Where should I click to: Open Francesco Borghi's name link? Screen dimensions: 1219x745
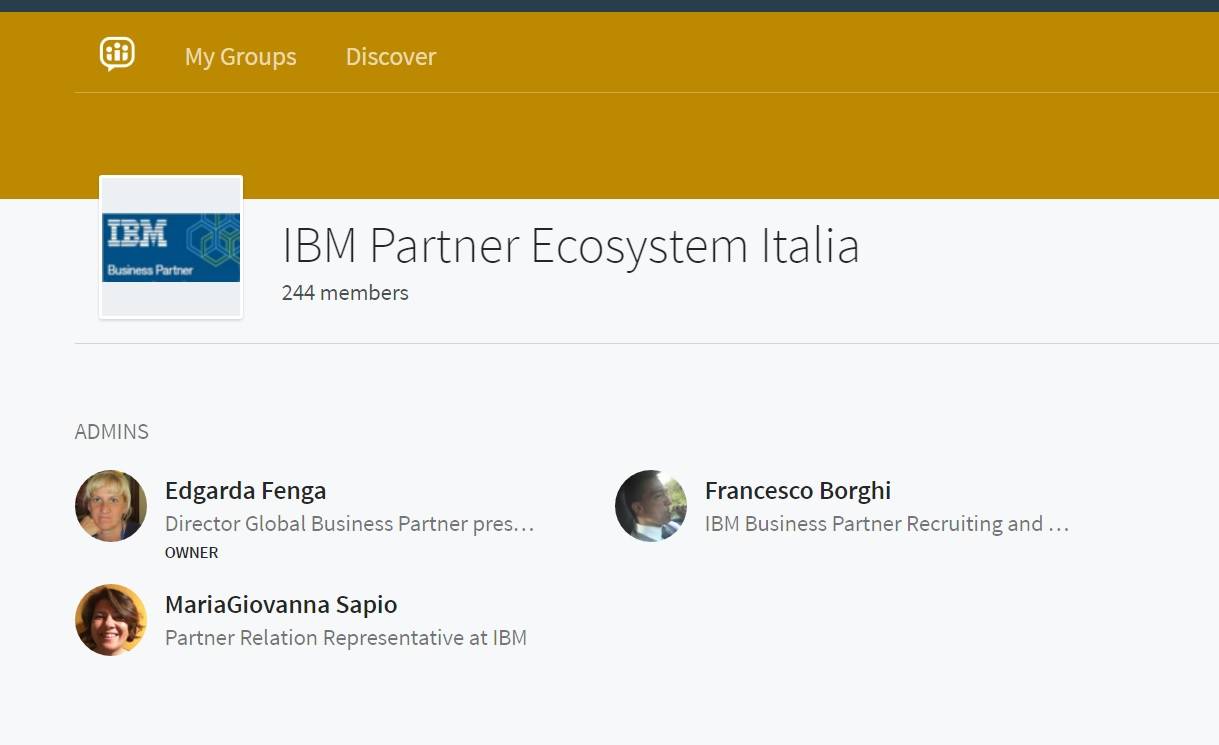797,491
